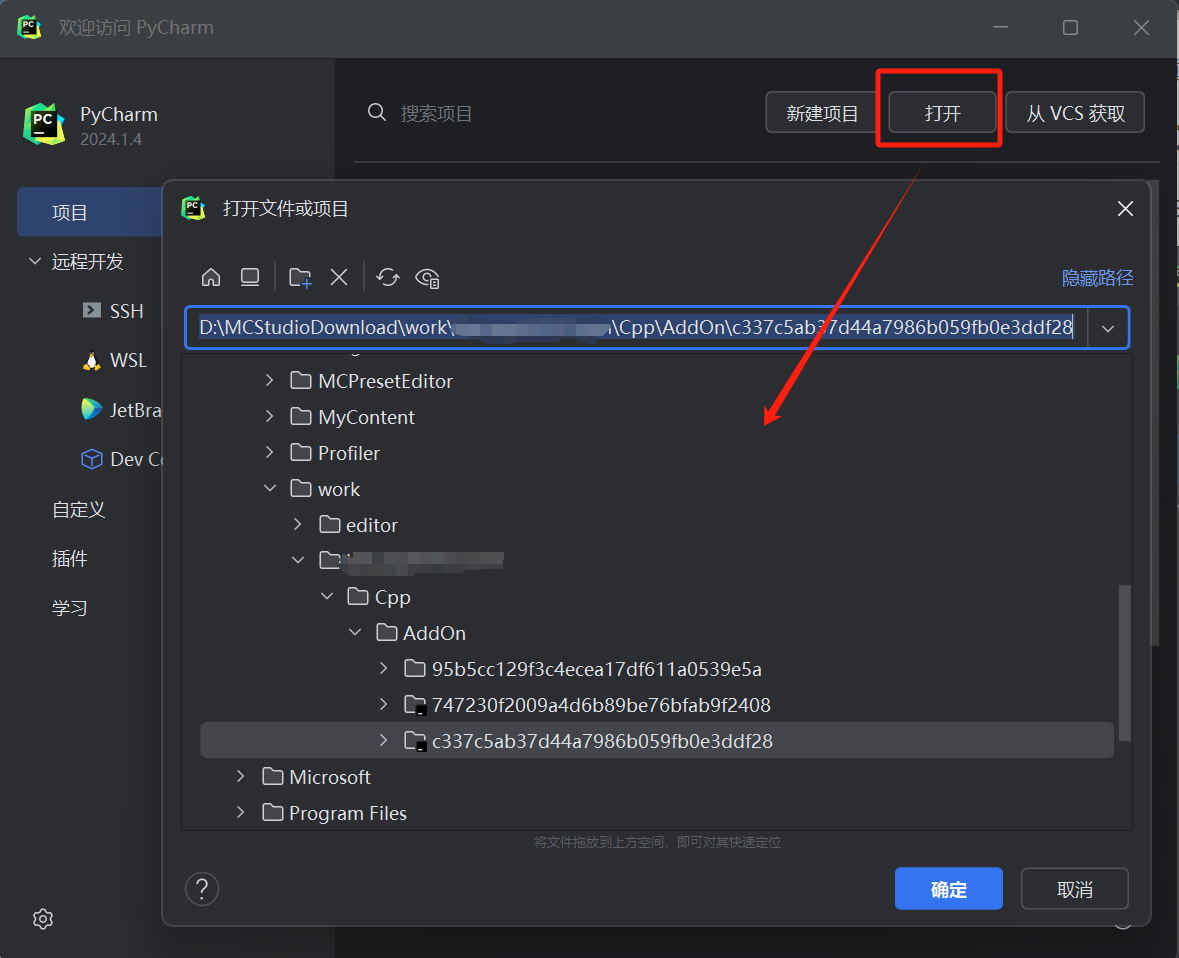Collapse the work folder
Viewport: 1179px width, 958px height.
coord(270,488)
